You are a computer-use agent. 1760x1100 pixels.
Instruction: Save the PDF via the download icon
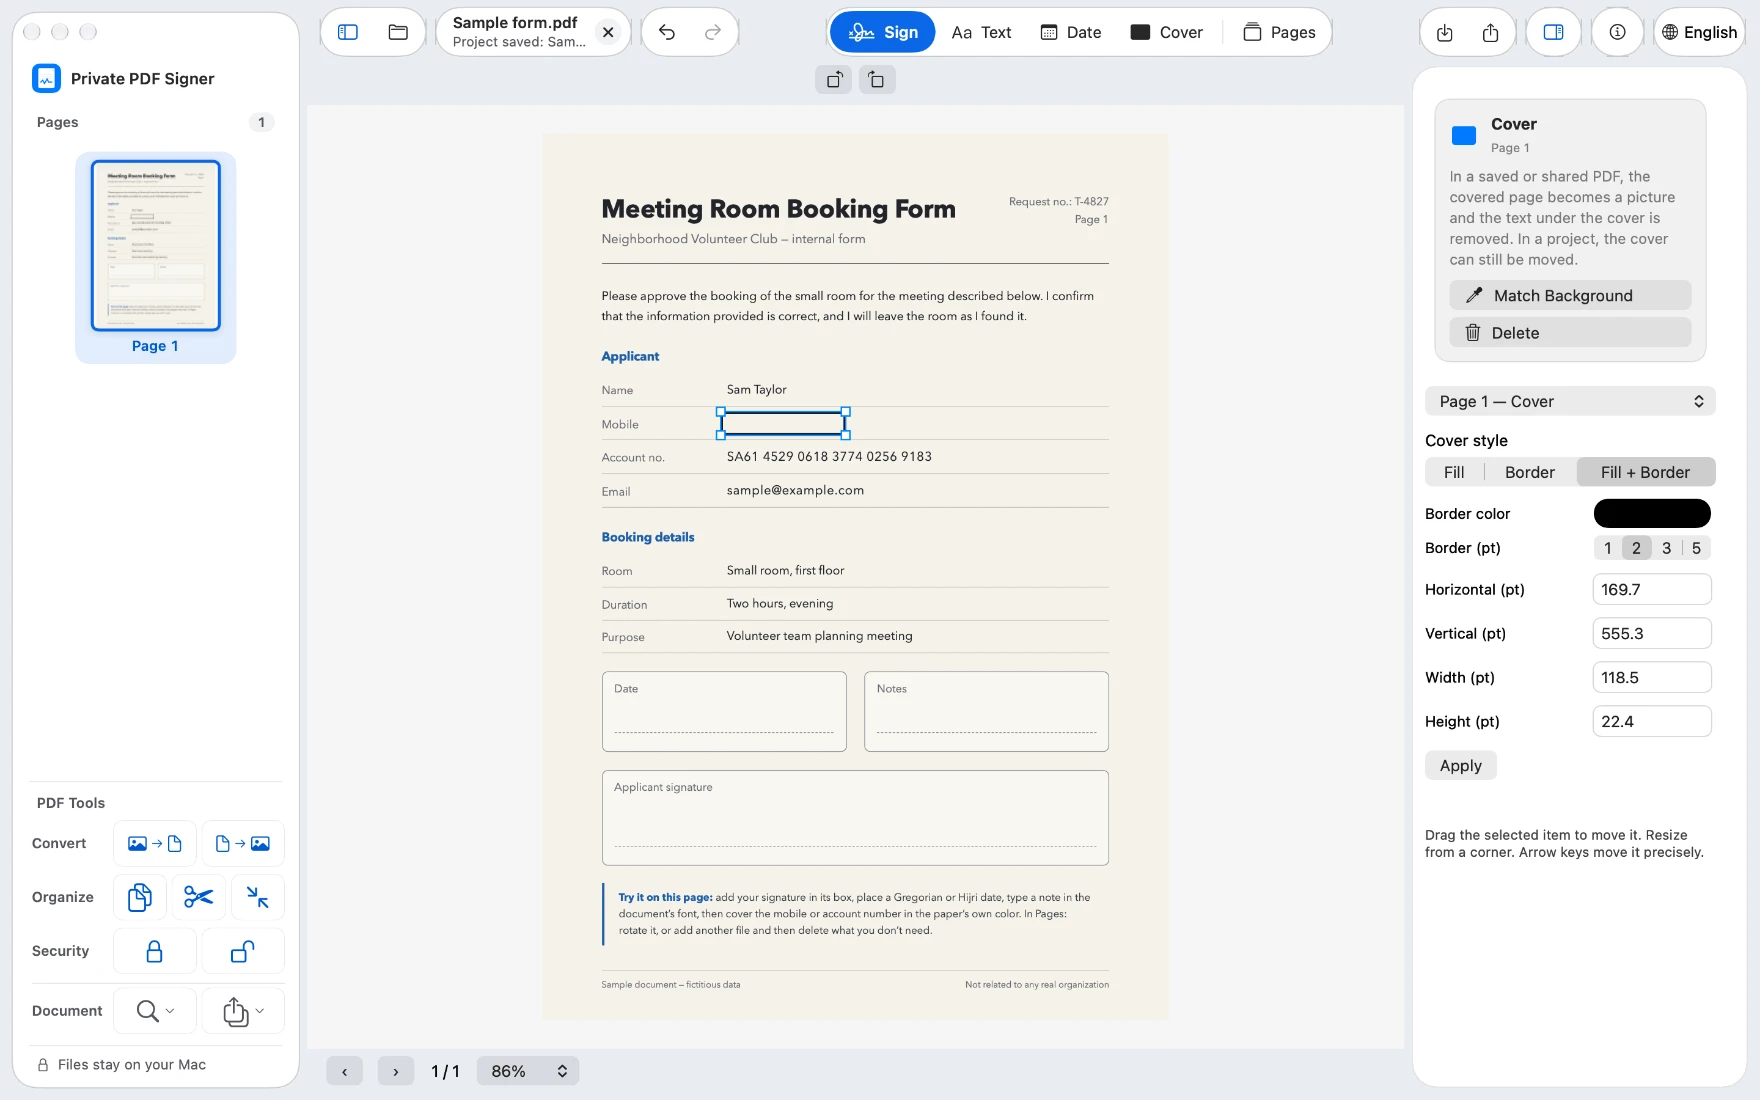pos(1445,32)
